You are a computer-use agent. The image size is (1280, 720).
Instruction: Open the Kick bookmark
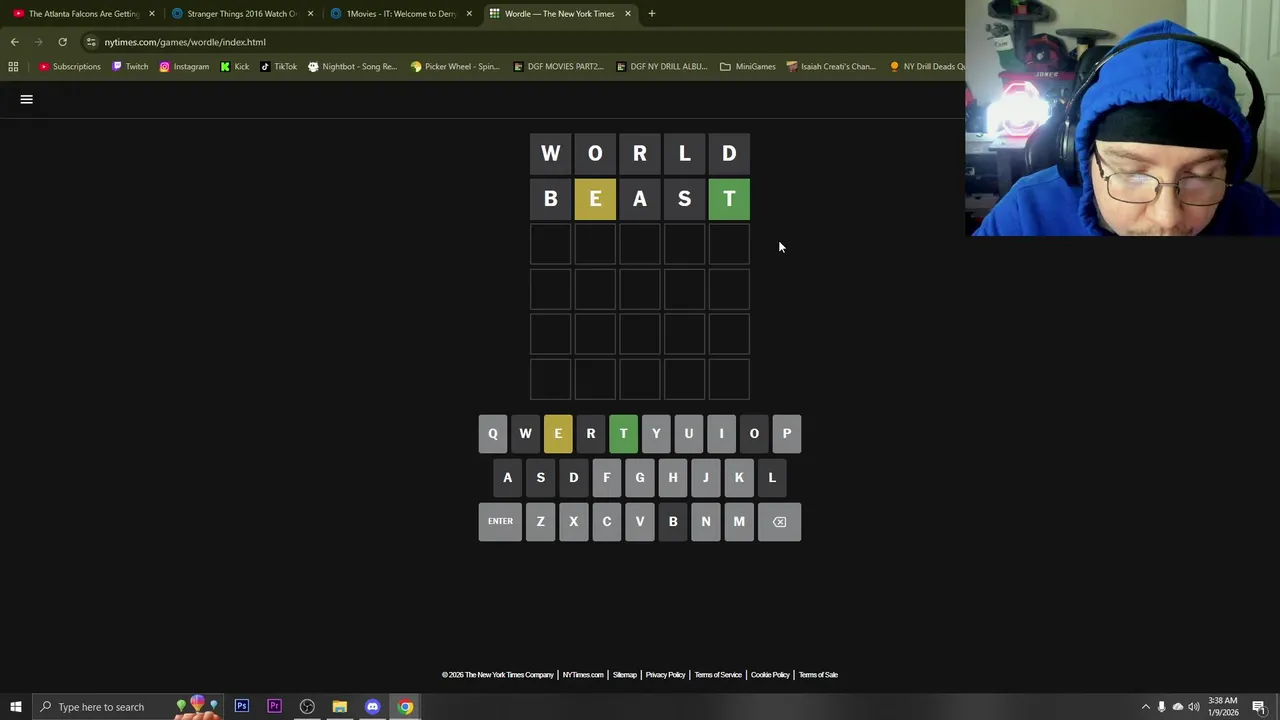tap(235, 66)
